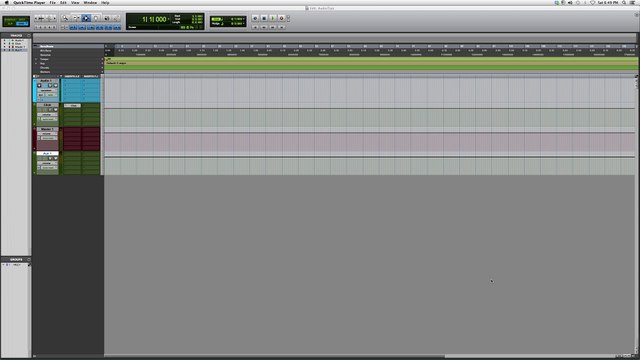
Task: Expand the Key ruler
Action: tap(36, 63)
